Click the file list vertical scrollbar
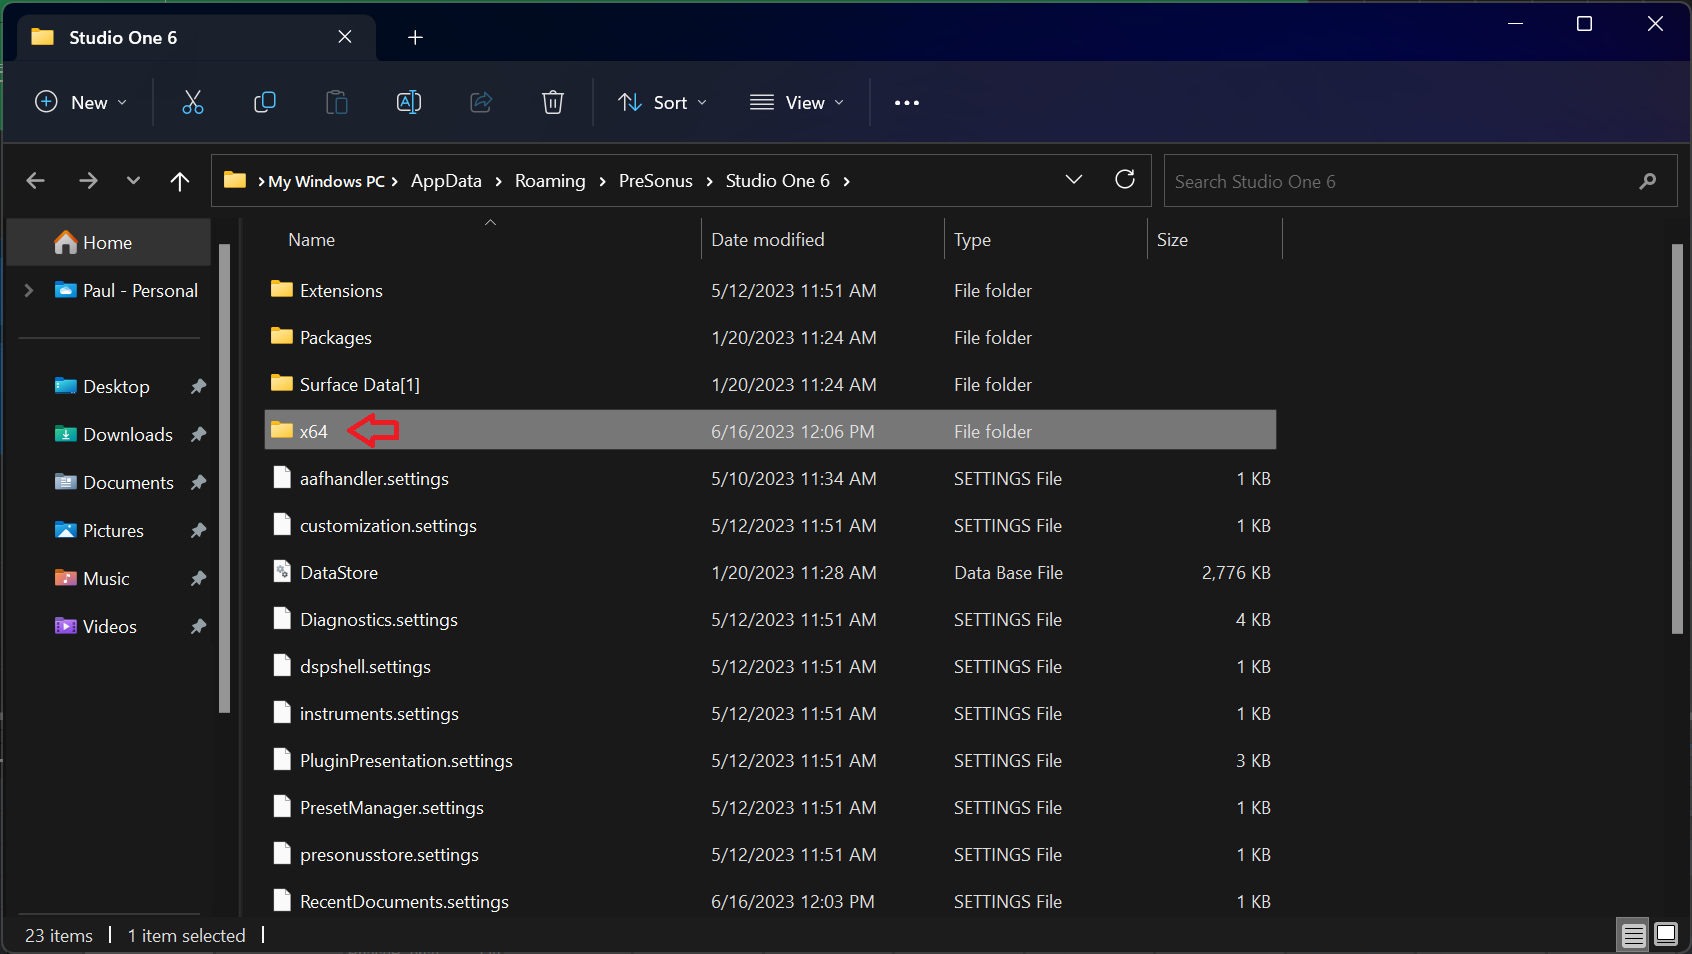 (x=1677, y=439)
